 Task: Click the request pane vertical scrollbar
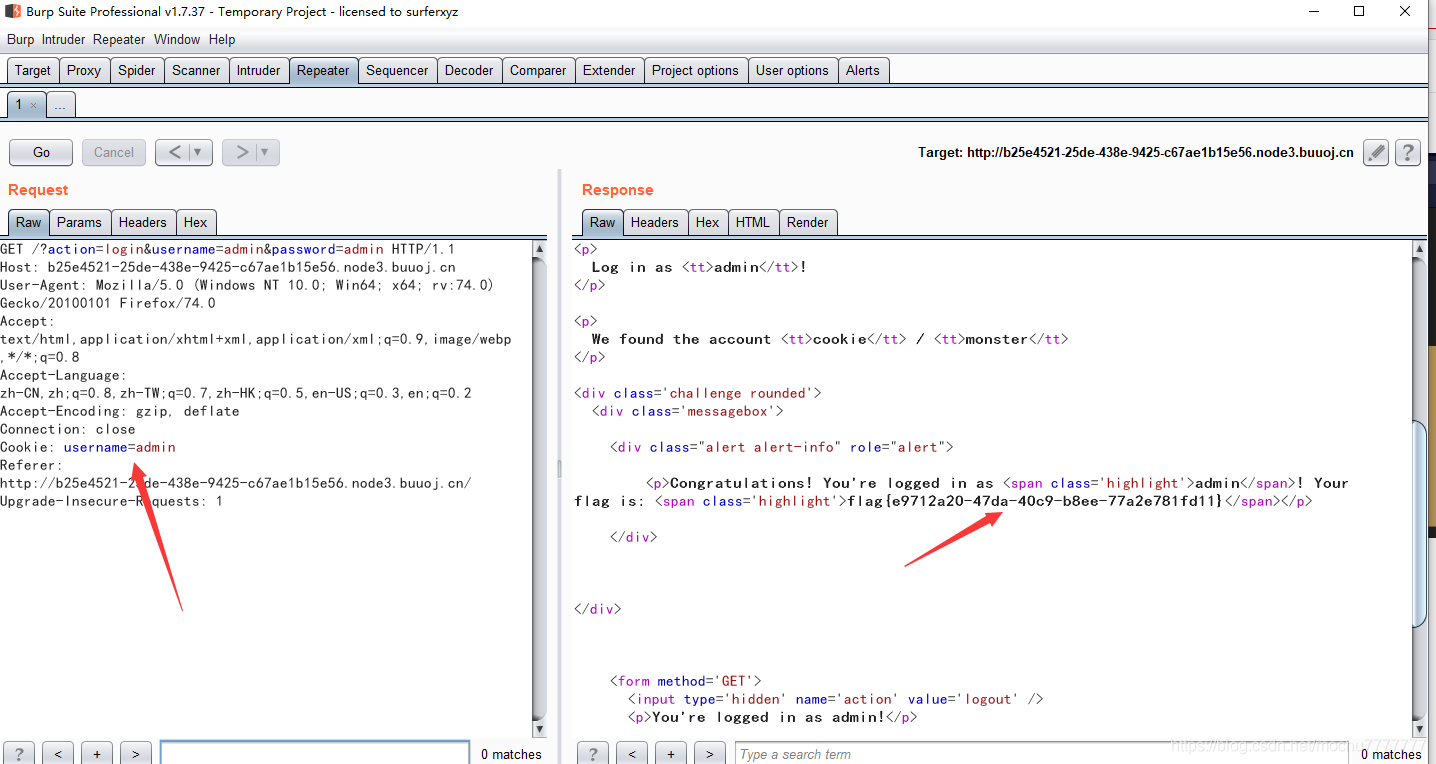(540, 490)
